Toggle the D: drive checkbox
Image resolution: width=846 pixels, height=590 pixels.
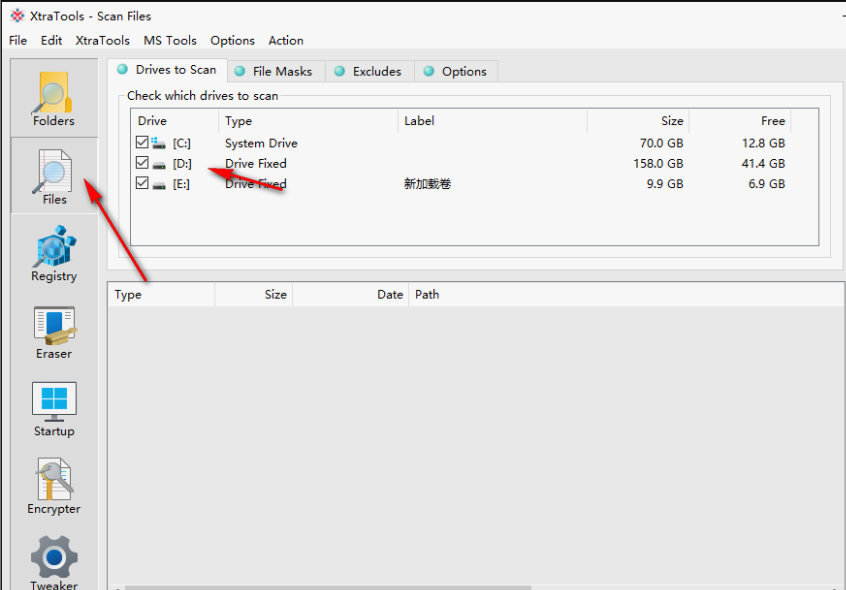[x=142, y=163]
